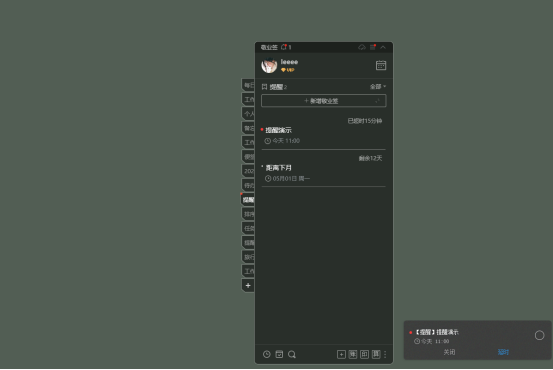Image resolution: width=553 pixels, height=370 pixels.
Task: Click the 今天 11:00 reminder time
Action: click(282, 141)
